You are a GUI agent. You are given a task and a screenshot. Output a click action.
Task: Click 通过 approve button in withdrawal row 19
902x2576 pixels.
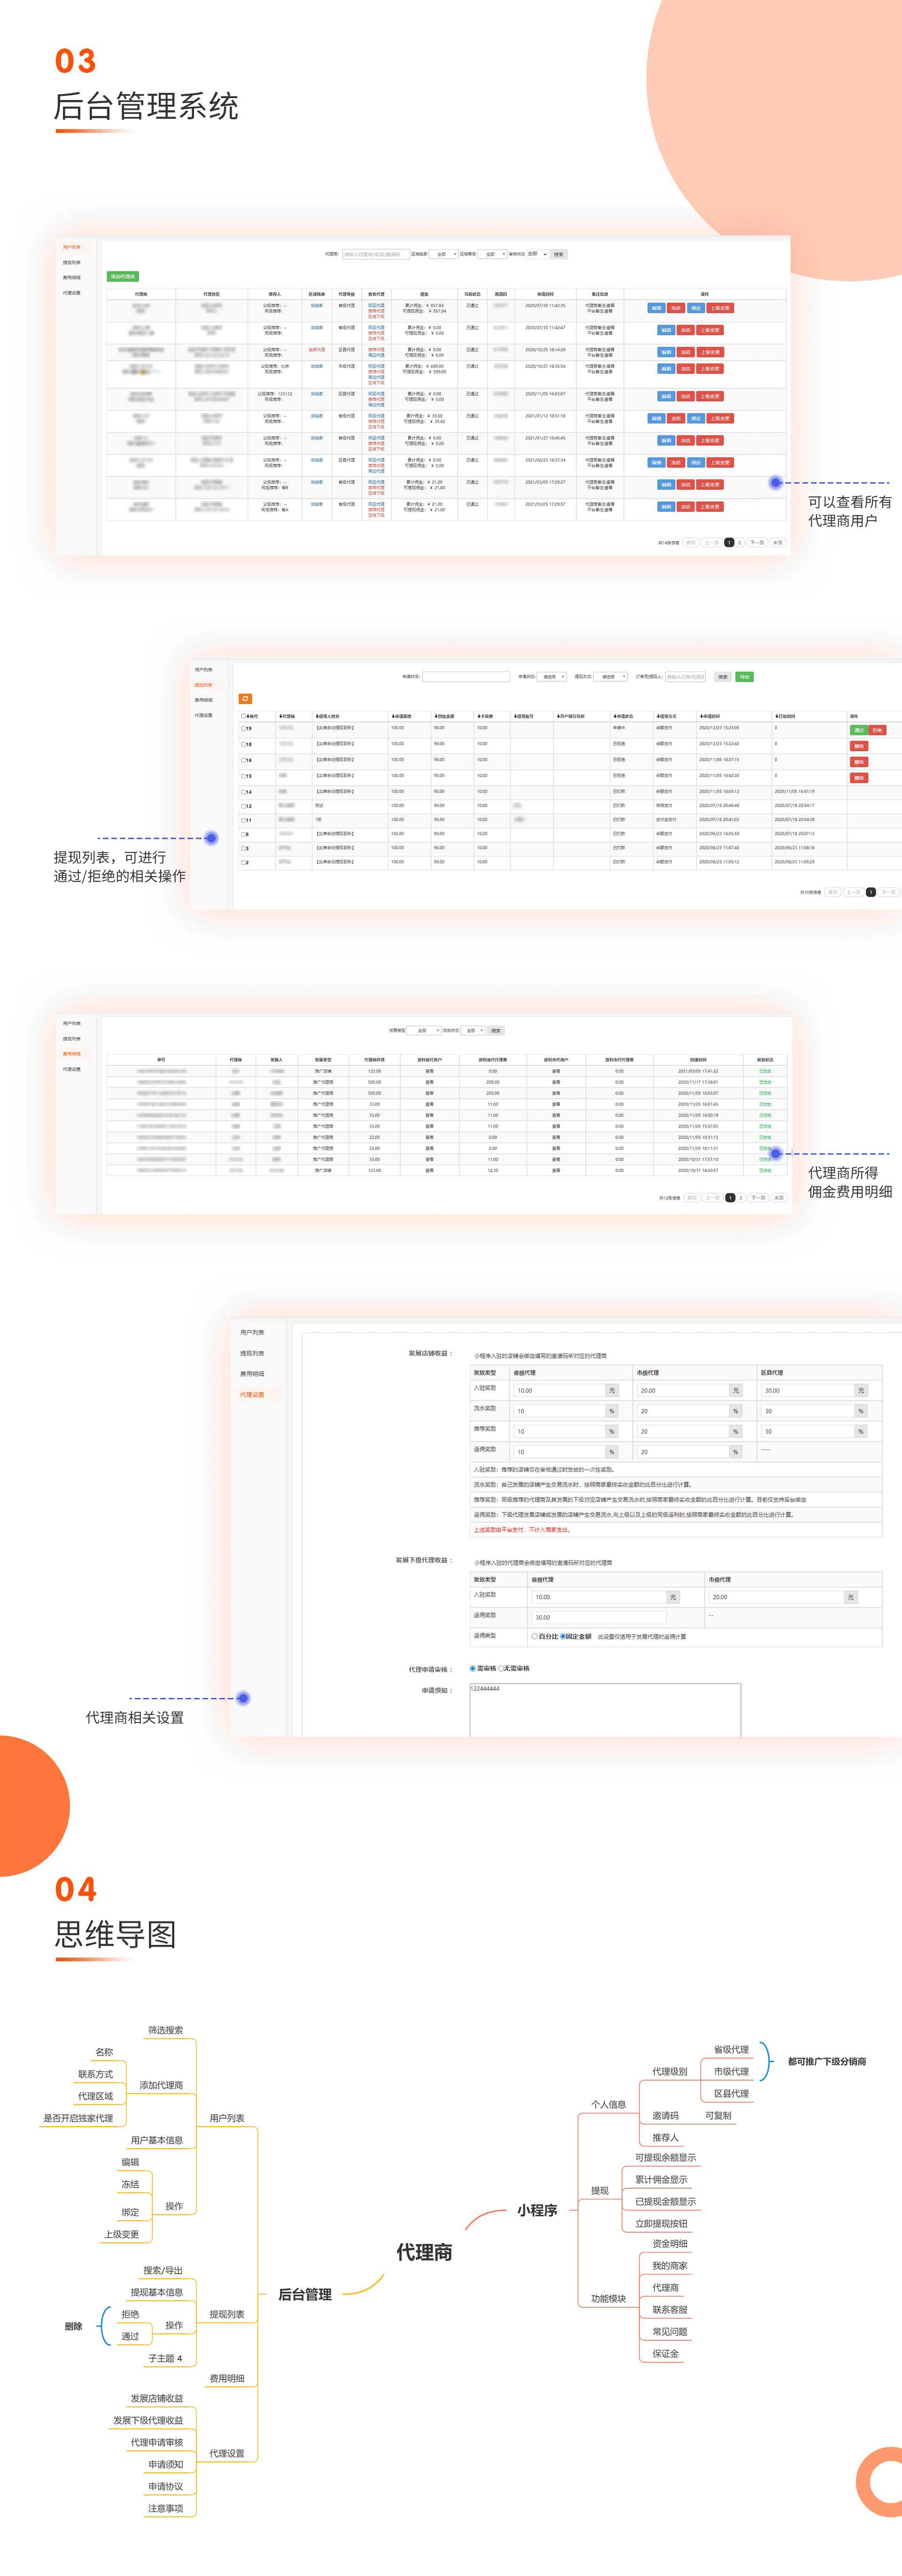(x=858, y=730)
